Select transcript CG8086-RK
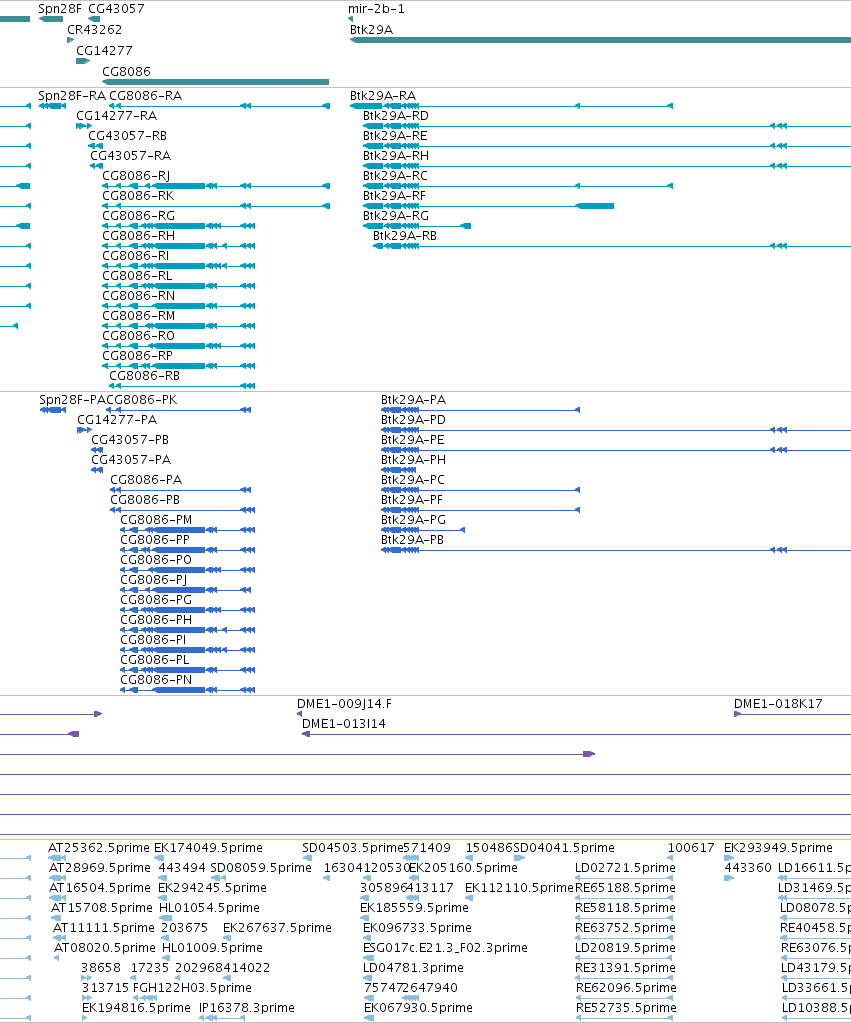 pos(138,196)
